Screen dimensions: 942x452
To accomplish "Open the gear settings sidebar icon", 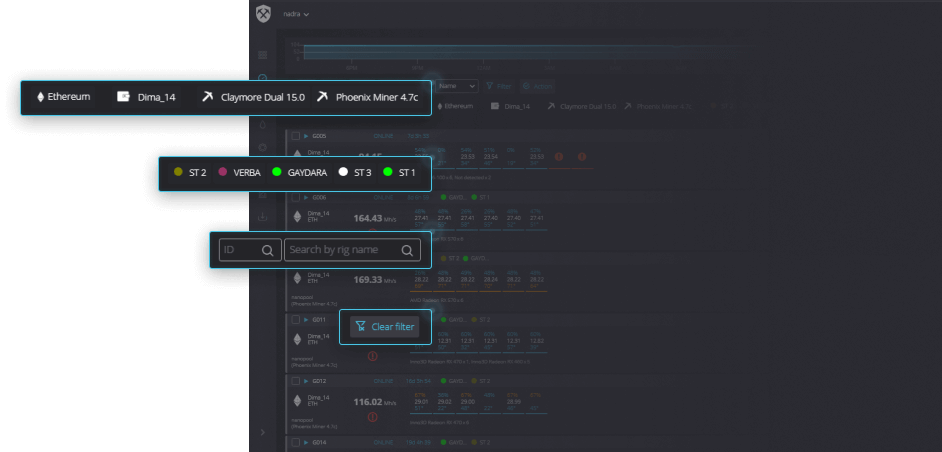I will [x=263, y=148].
